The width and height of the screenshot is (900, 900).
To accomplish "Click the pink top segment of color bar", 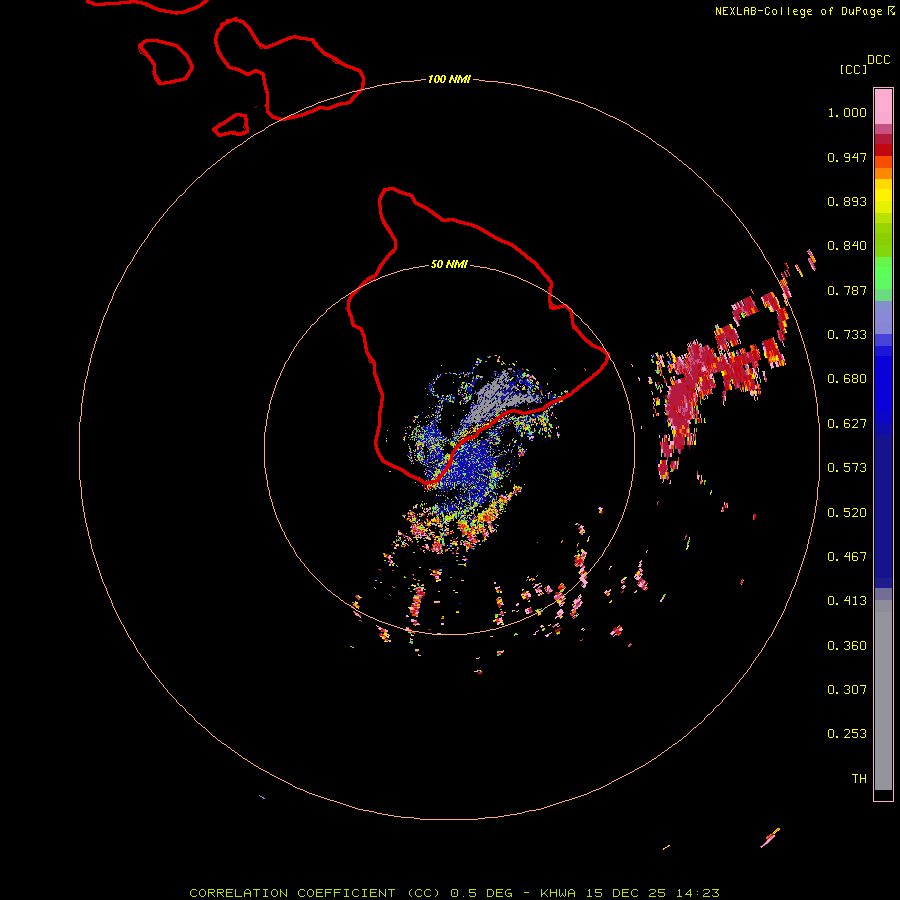I will (883, 107).
